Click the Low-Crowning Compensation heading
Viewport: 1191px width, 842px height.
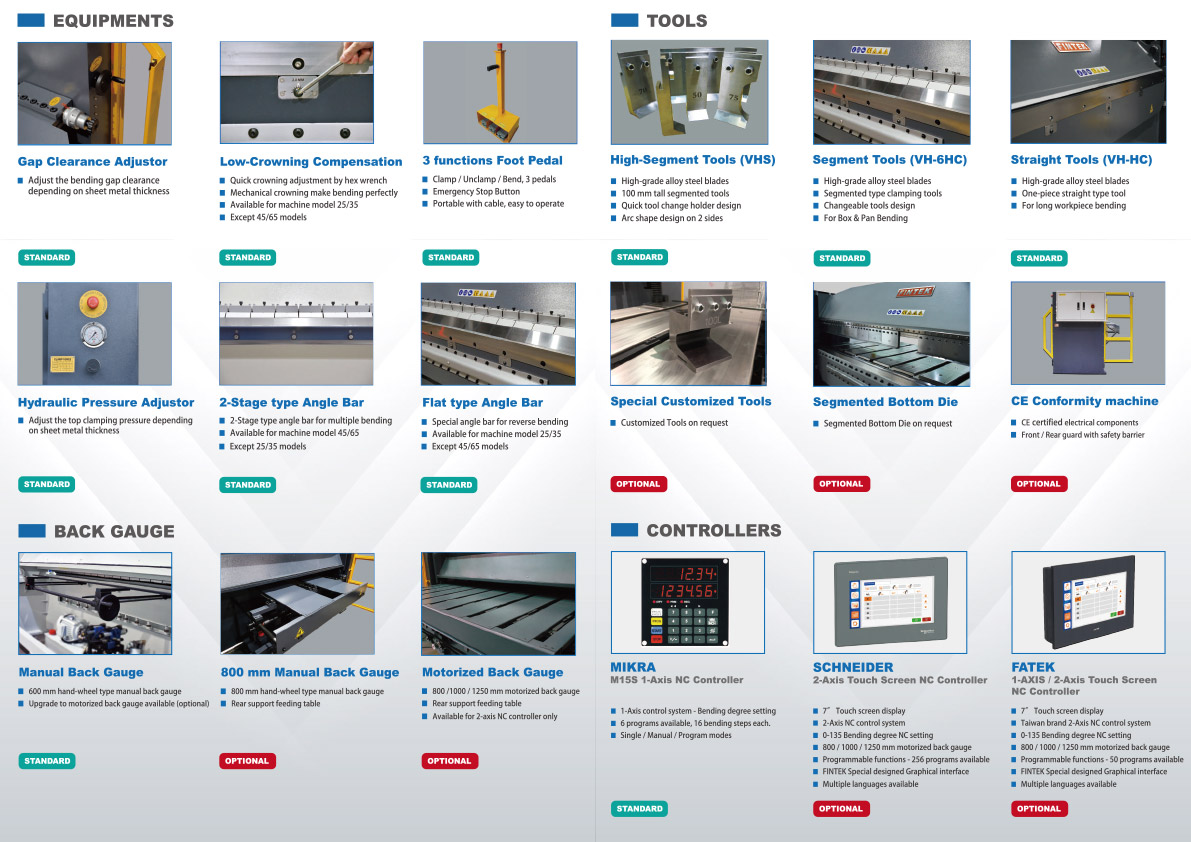(311, 161)
